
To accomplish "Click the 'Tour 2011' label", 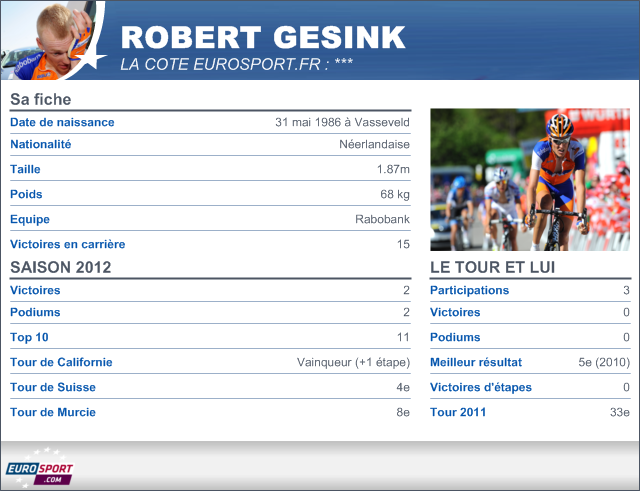I will coord(458,412).
